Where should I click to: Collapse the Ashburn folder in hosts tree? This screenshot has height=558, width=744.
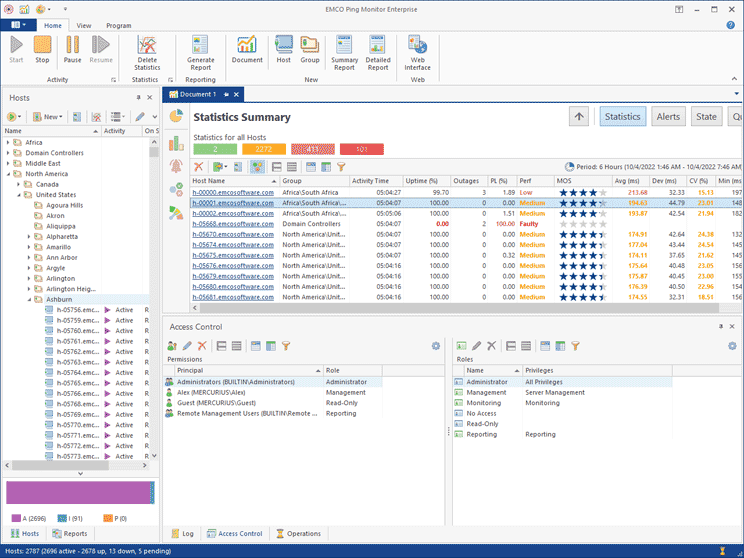coord(29,299)
